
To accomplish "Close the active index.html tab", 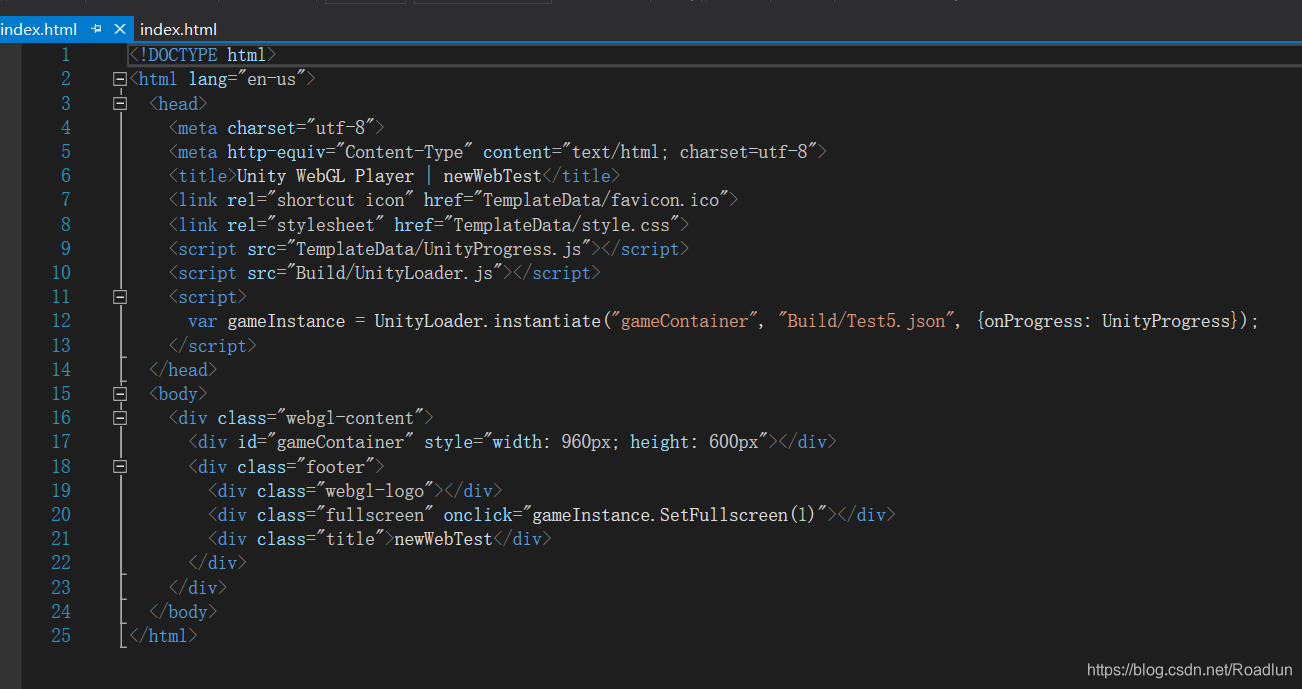I will tap(120, 29).
